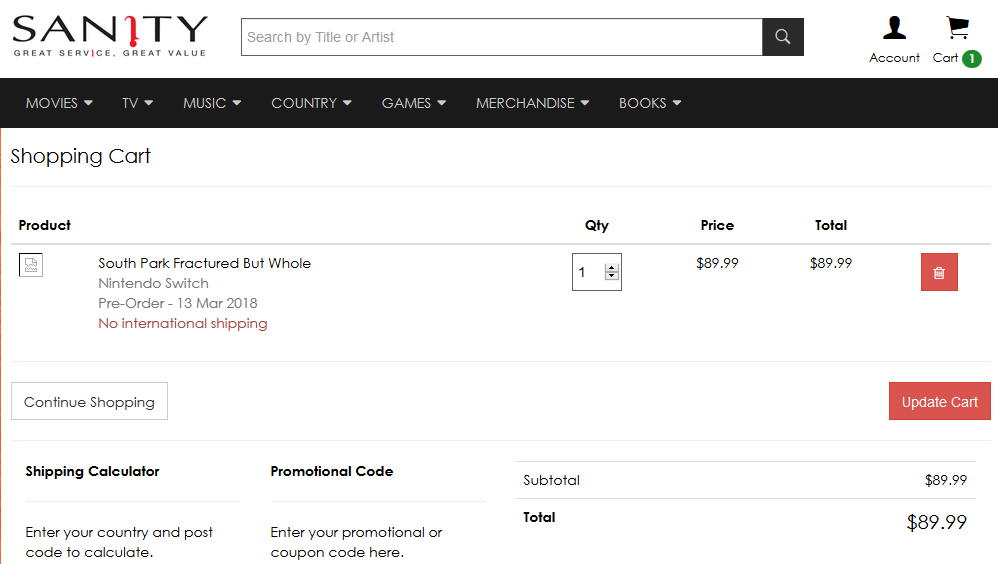Image resolution: width=998 pixels, height=564 pixels.
Task: Decrease quantity with the down arrow
Action: coord(612,276)
